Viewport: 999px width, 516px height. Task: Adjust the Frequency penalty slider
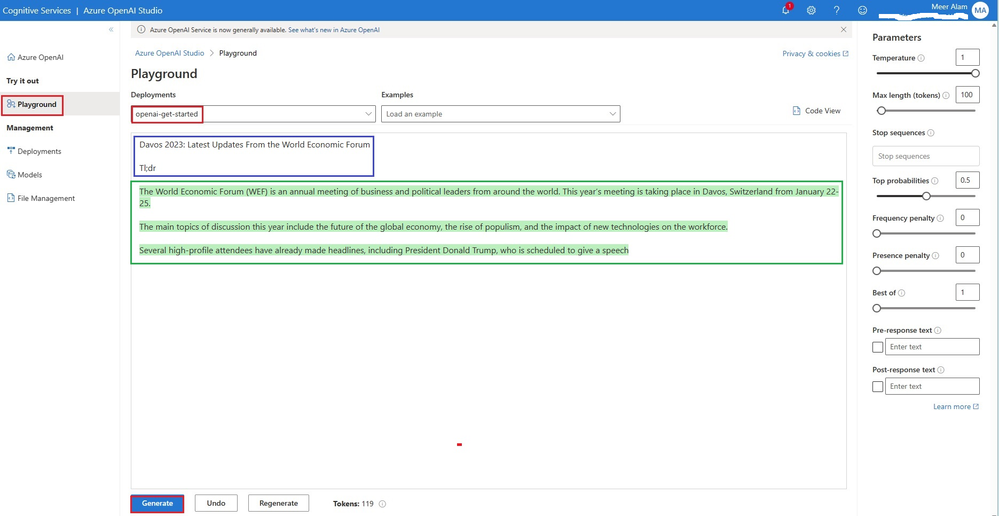tap(877, 234)
